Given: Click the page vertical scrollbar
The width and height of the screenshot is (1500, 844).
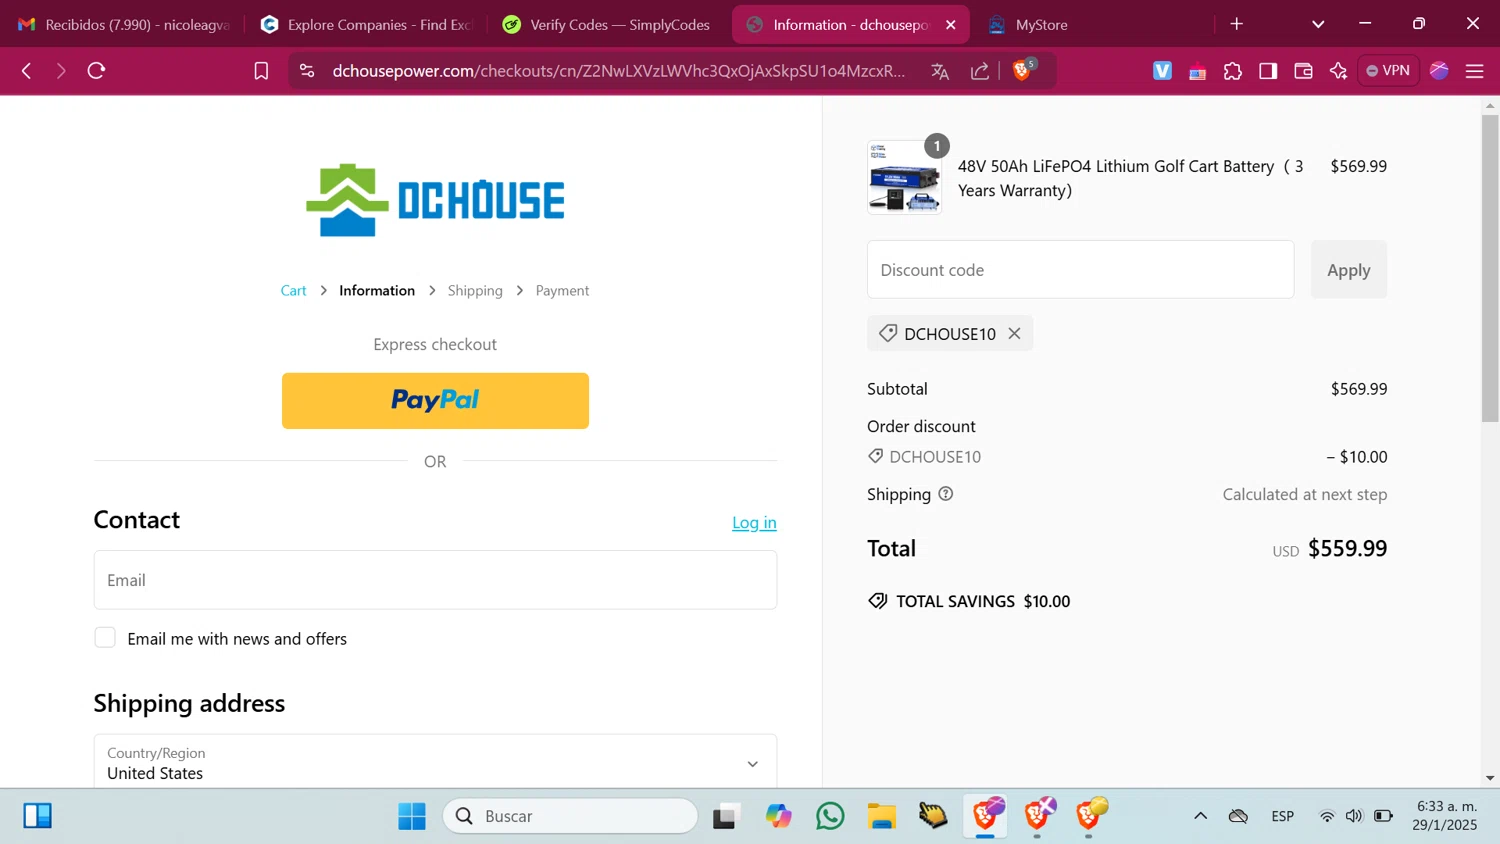Looking at the screenshot, I should point(1490,268).
